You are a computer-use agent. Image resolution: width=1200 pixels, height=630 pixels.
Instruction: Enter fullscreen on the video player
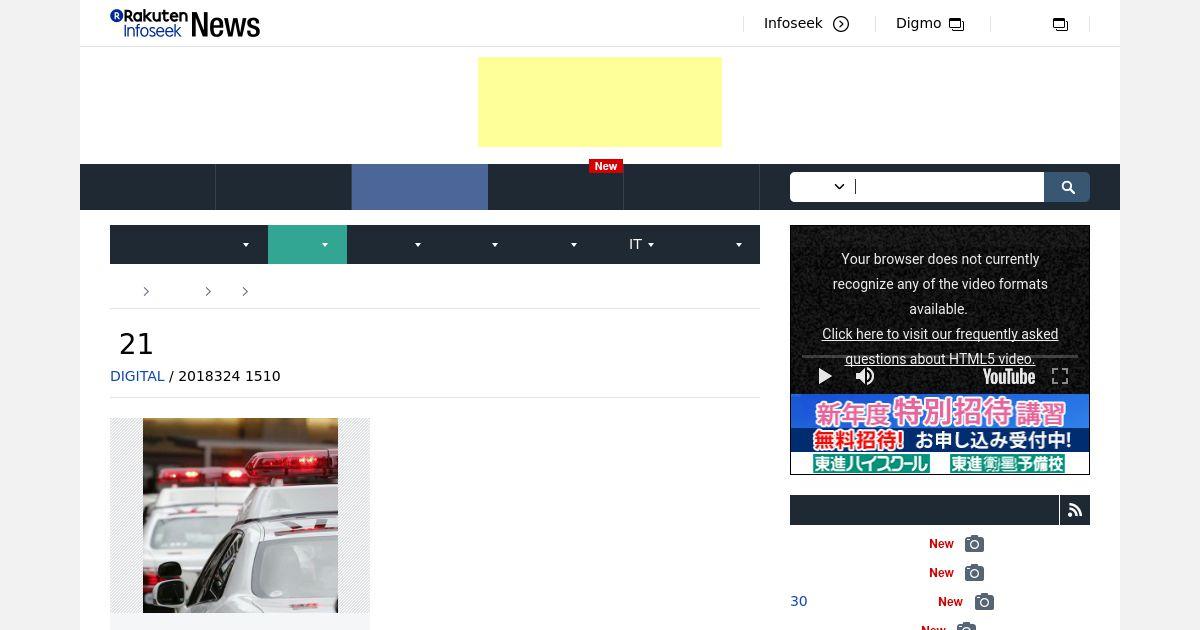click(1060, 376)
